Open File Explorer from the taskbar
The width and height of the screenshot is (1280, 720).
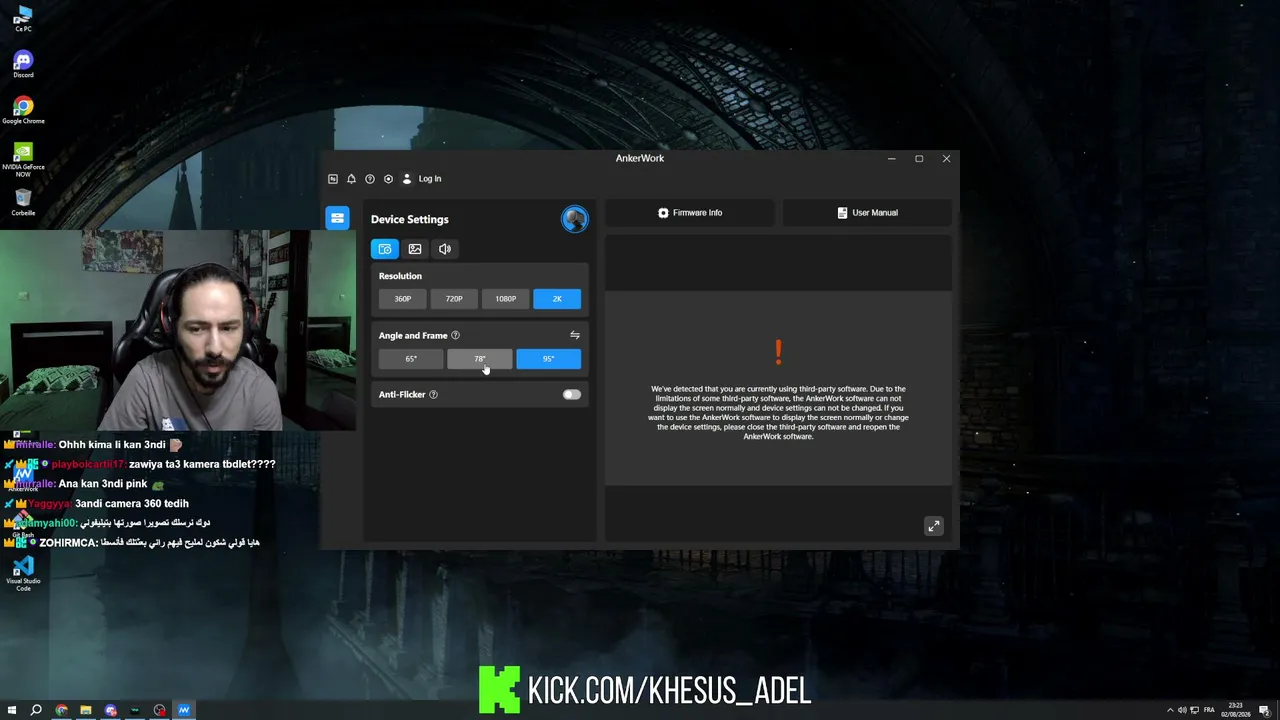(86, 710)
